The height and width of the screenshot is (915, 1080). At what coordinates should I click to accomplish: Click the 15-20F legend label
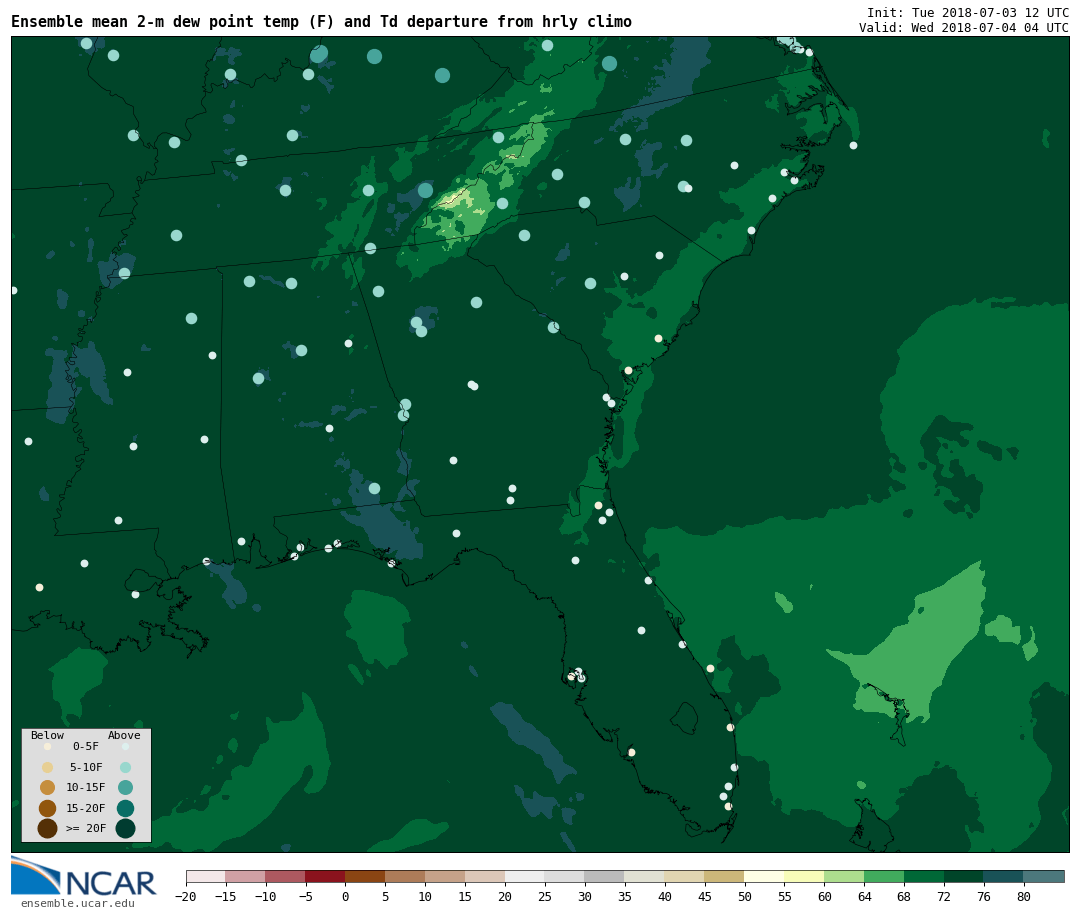click(85, 808)
